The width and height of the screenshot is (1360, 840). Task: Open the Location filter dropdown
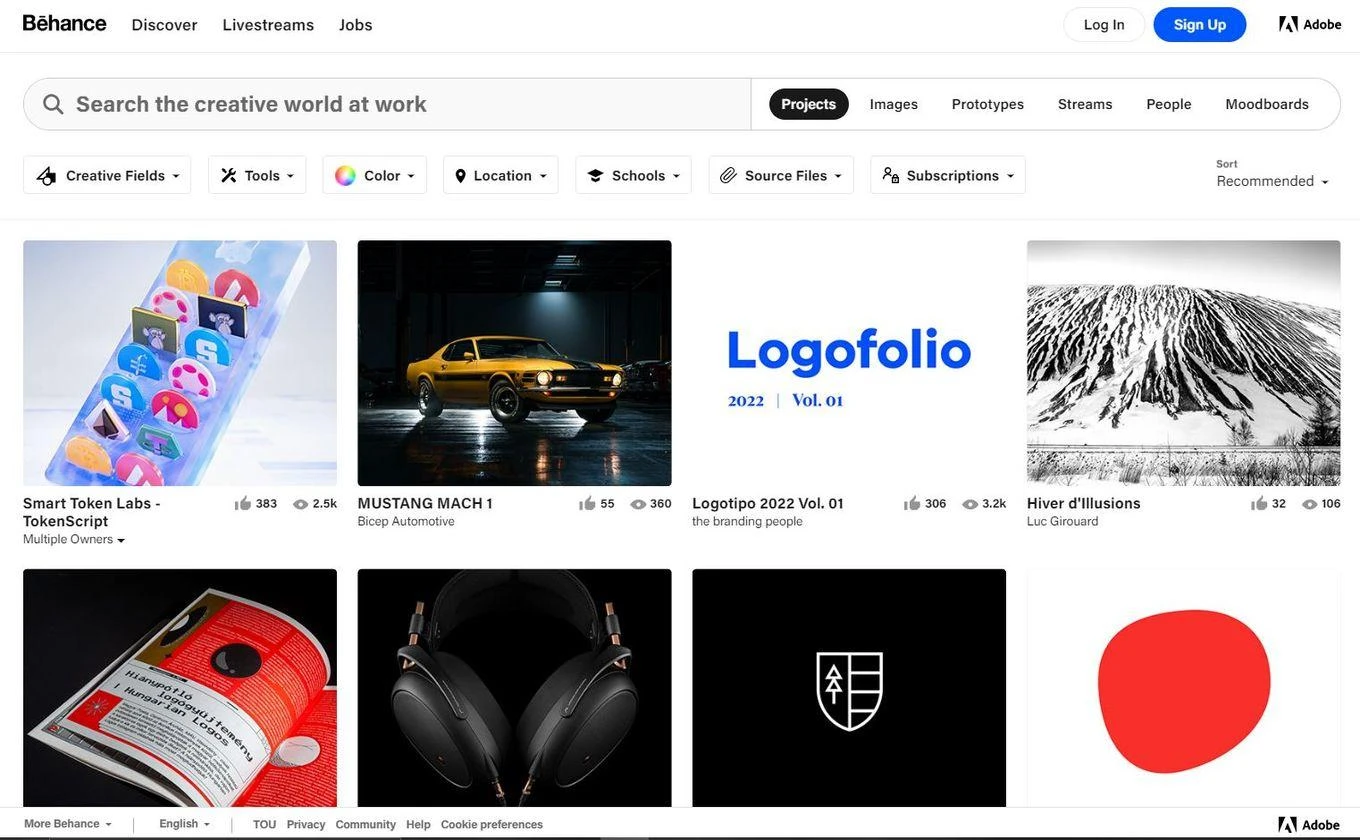501,175
